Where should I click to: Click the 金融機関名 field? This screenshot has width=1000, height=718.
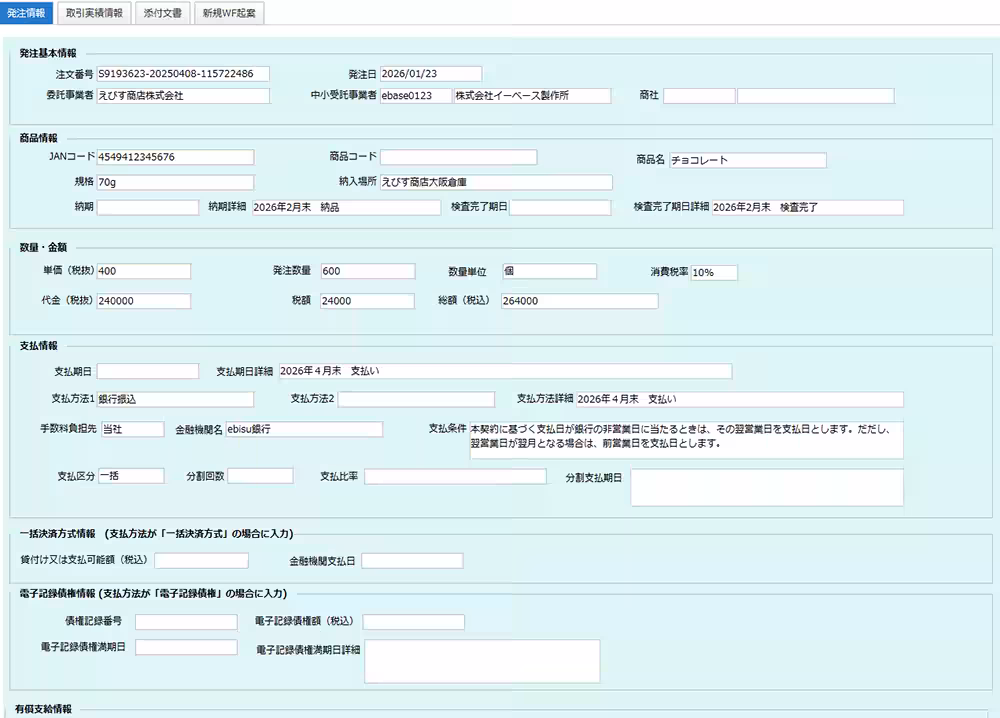pyautogui.click(x=303, y=429)
